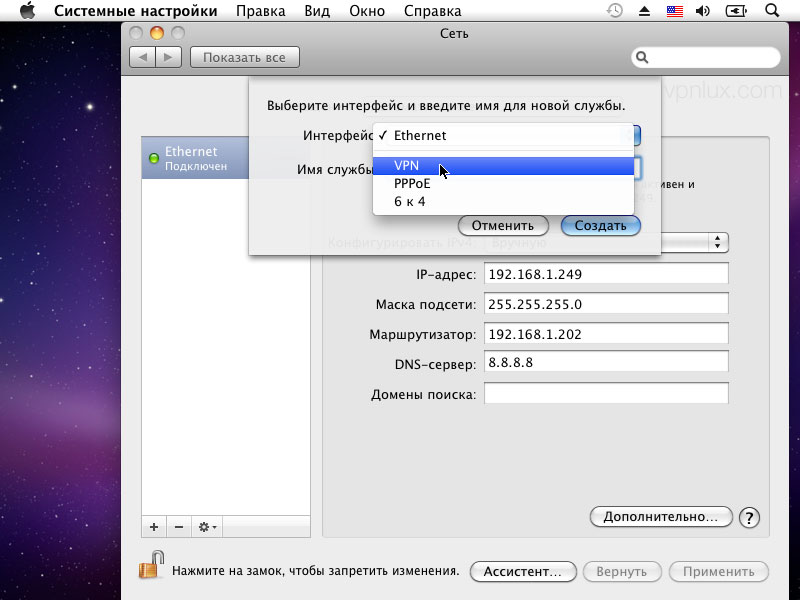Screen dimensions: 800x600
Task: Open the Apple menu
Action: coord(26,11)
